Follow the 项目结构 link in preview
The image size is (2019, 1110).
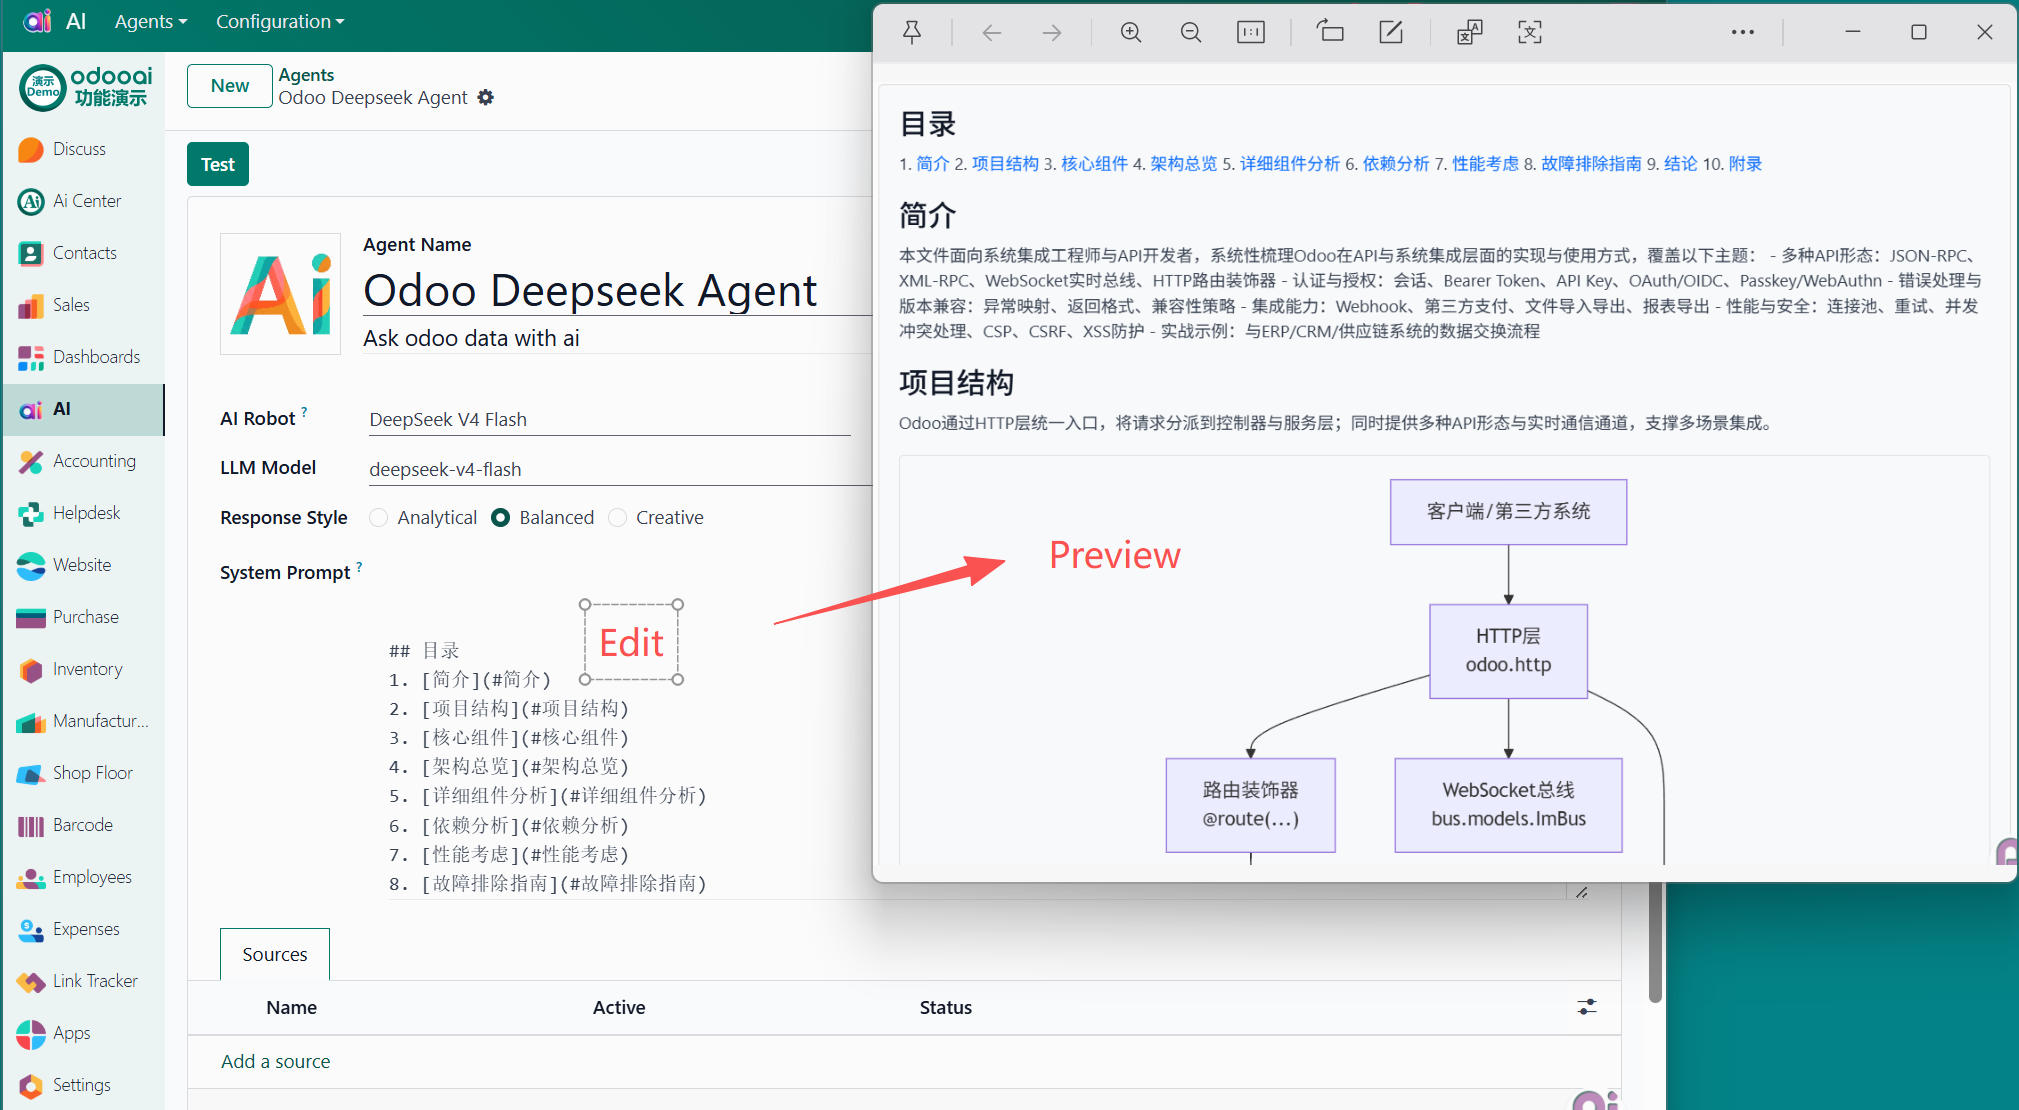[1005, 163]
